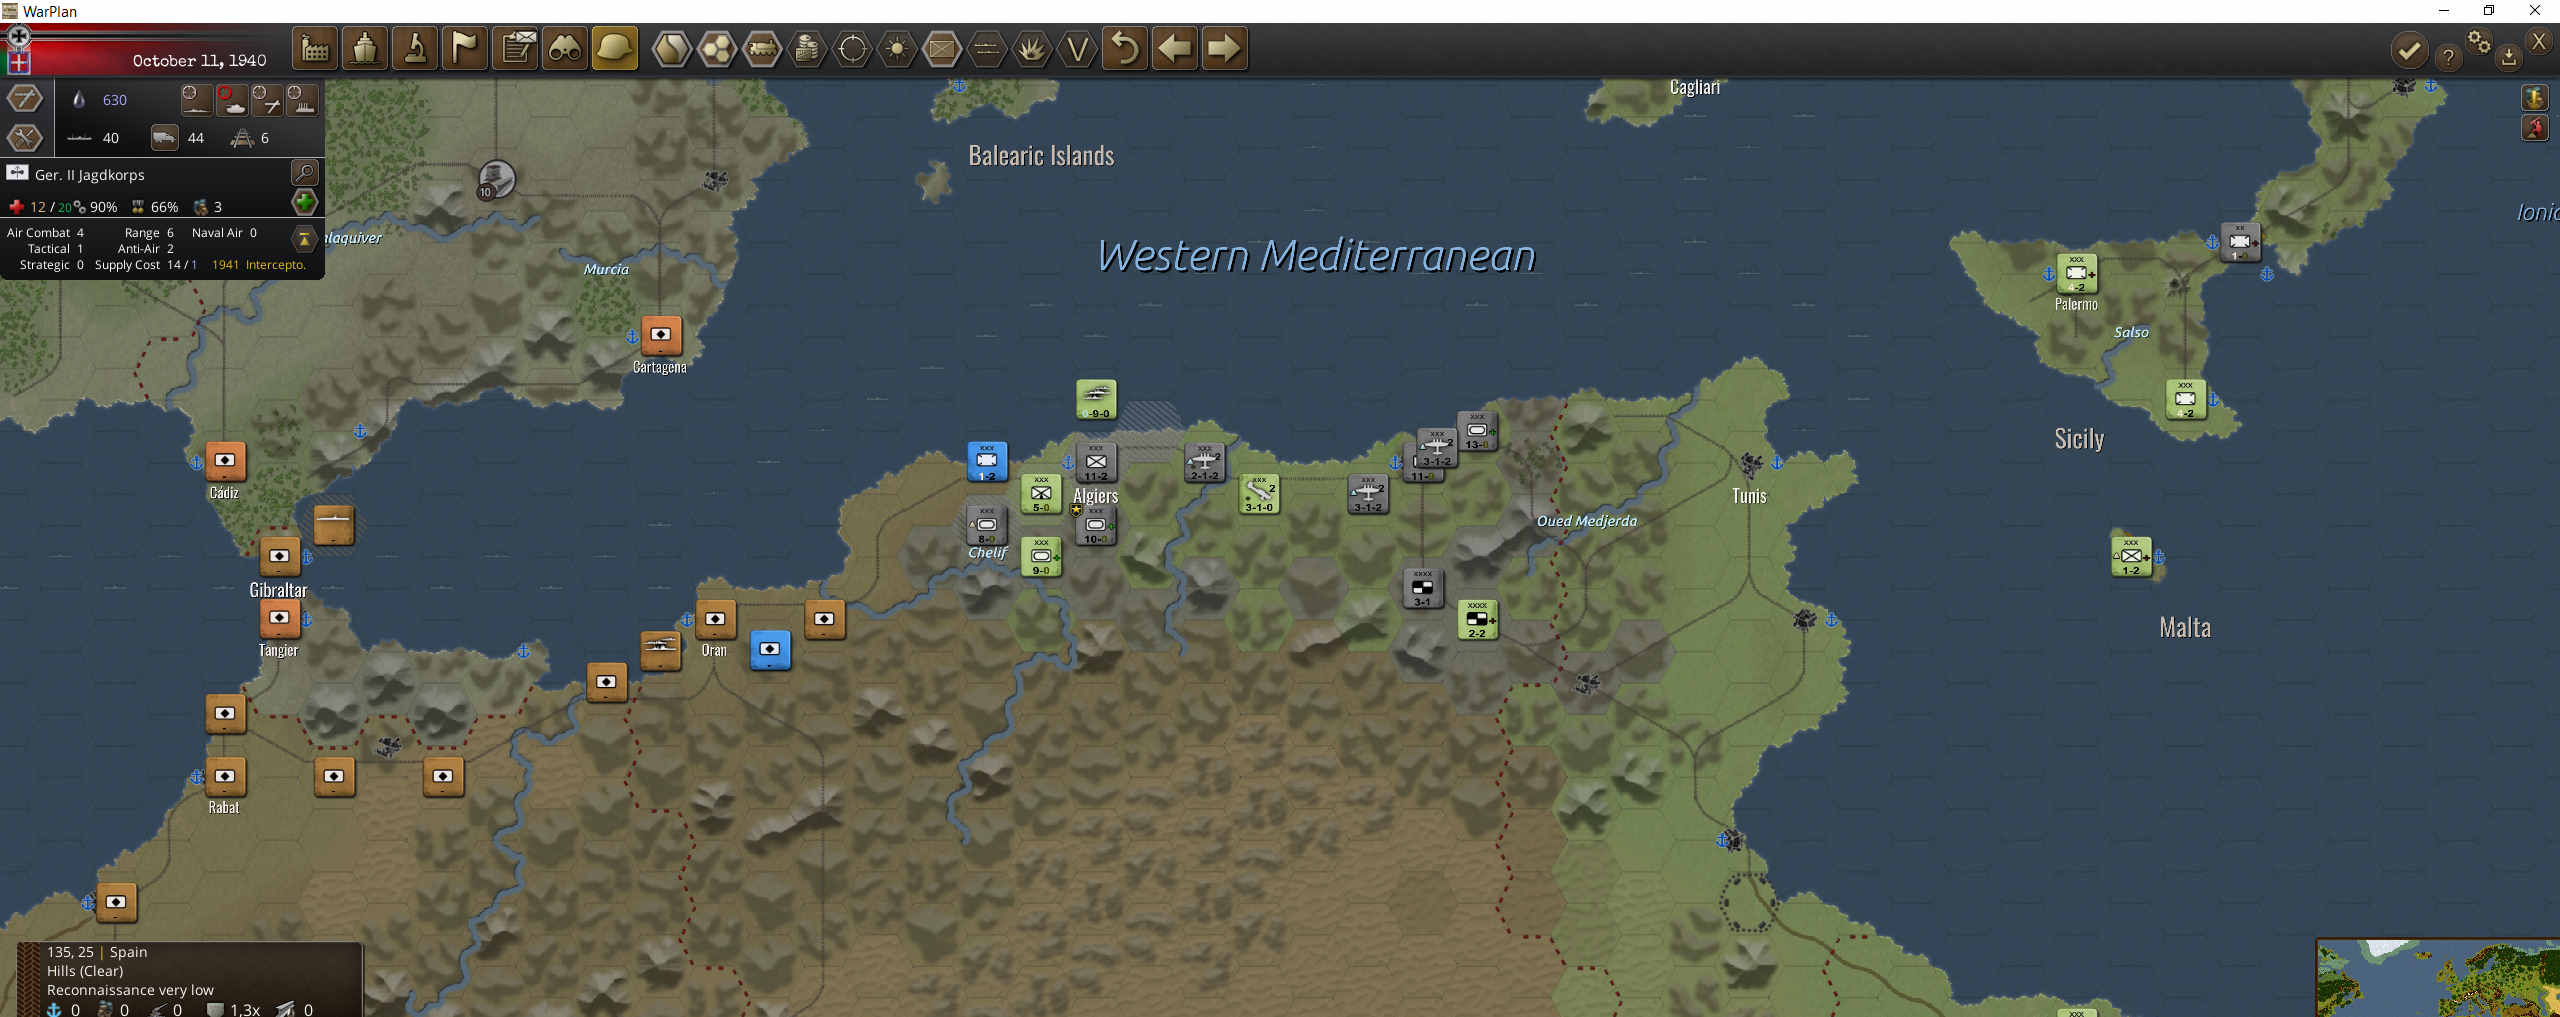Open the research microscope screen
The image size is (2560, 1017).
coord(415,48)
